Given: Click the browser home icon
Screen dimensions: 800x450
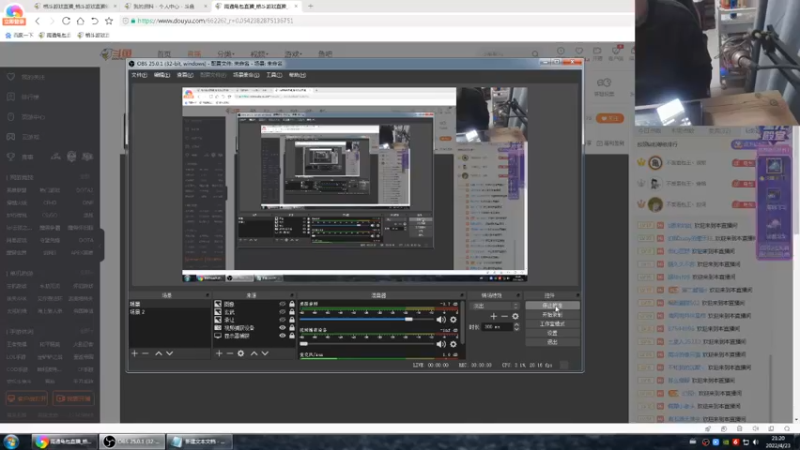Looking at the screenshot, I should click(x=80, y=21).
